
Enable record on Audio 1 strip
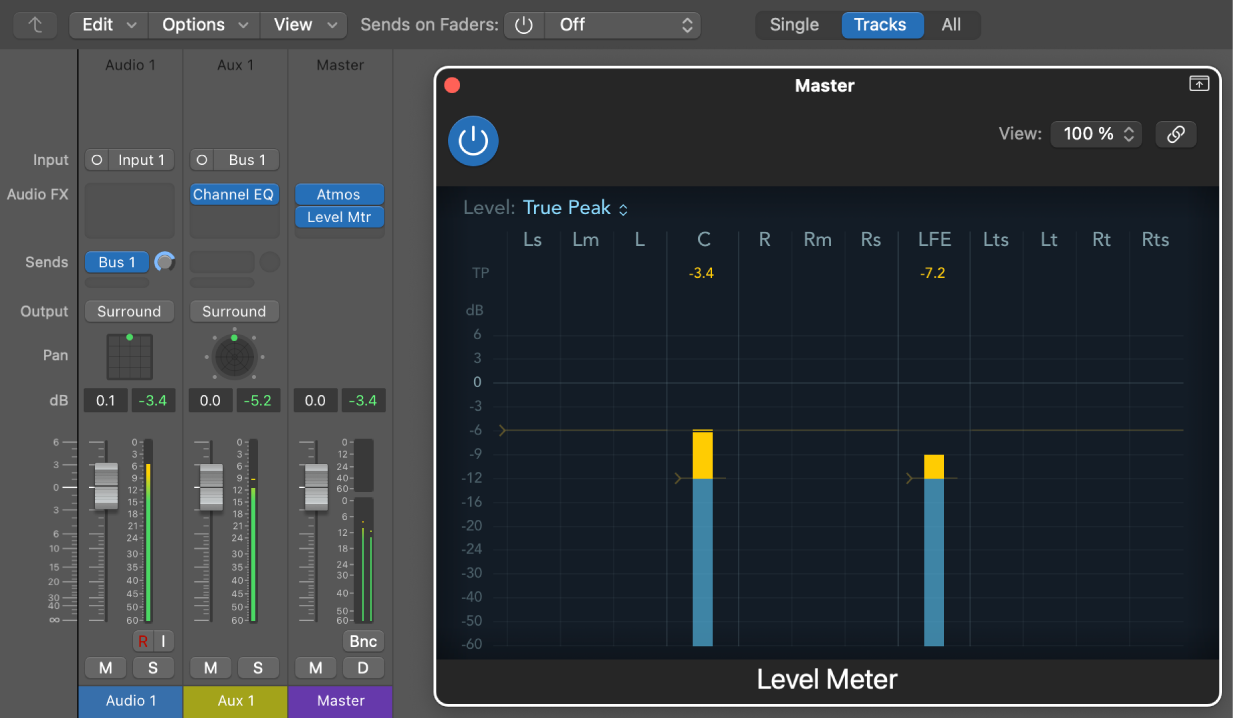coord(143,641)
